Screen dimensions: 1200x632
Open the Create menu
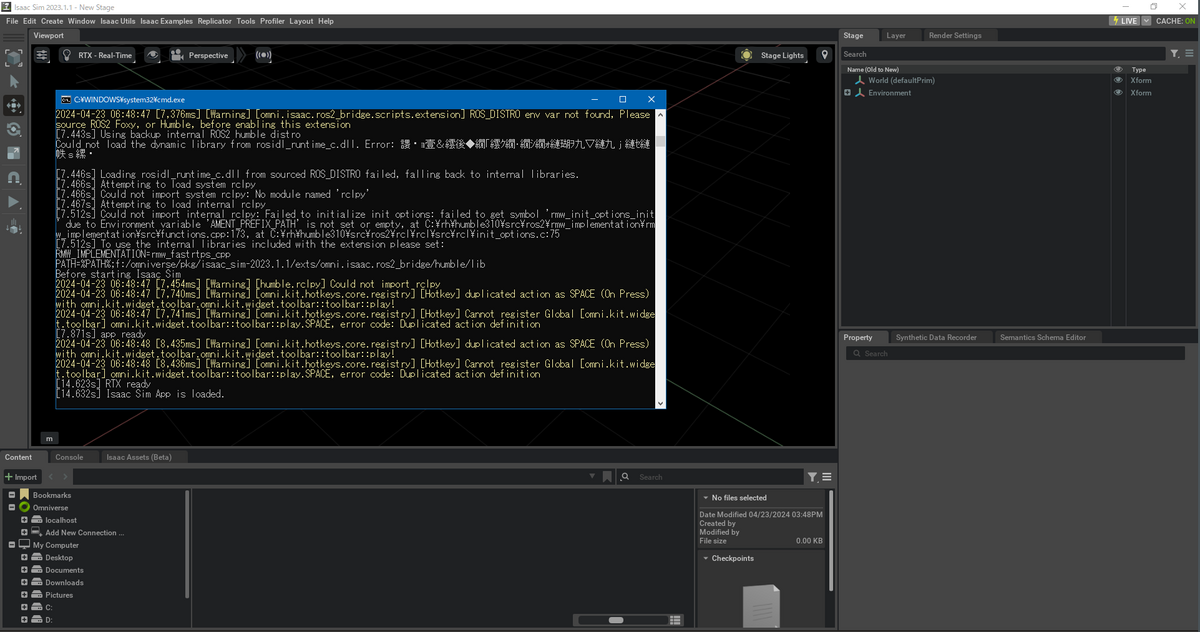click(52, 21)
